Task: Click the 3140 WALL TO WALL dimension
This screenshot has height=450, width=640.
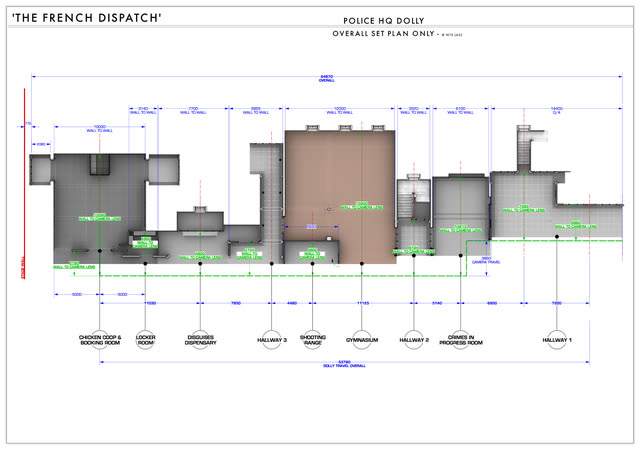Action: pyautogui.click(x=143, y=110)
